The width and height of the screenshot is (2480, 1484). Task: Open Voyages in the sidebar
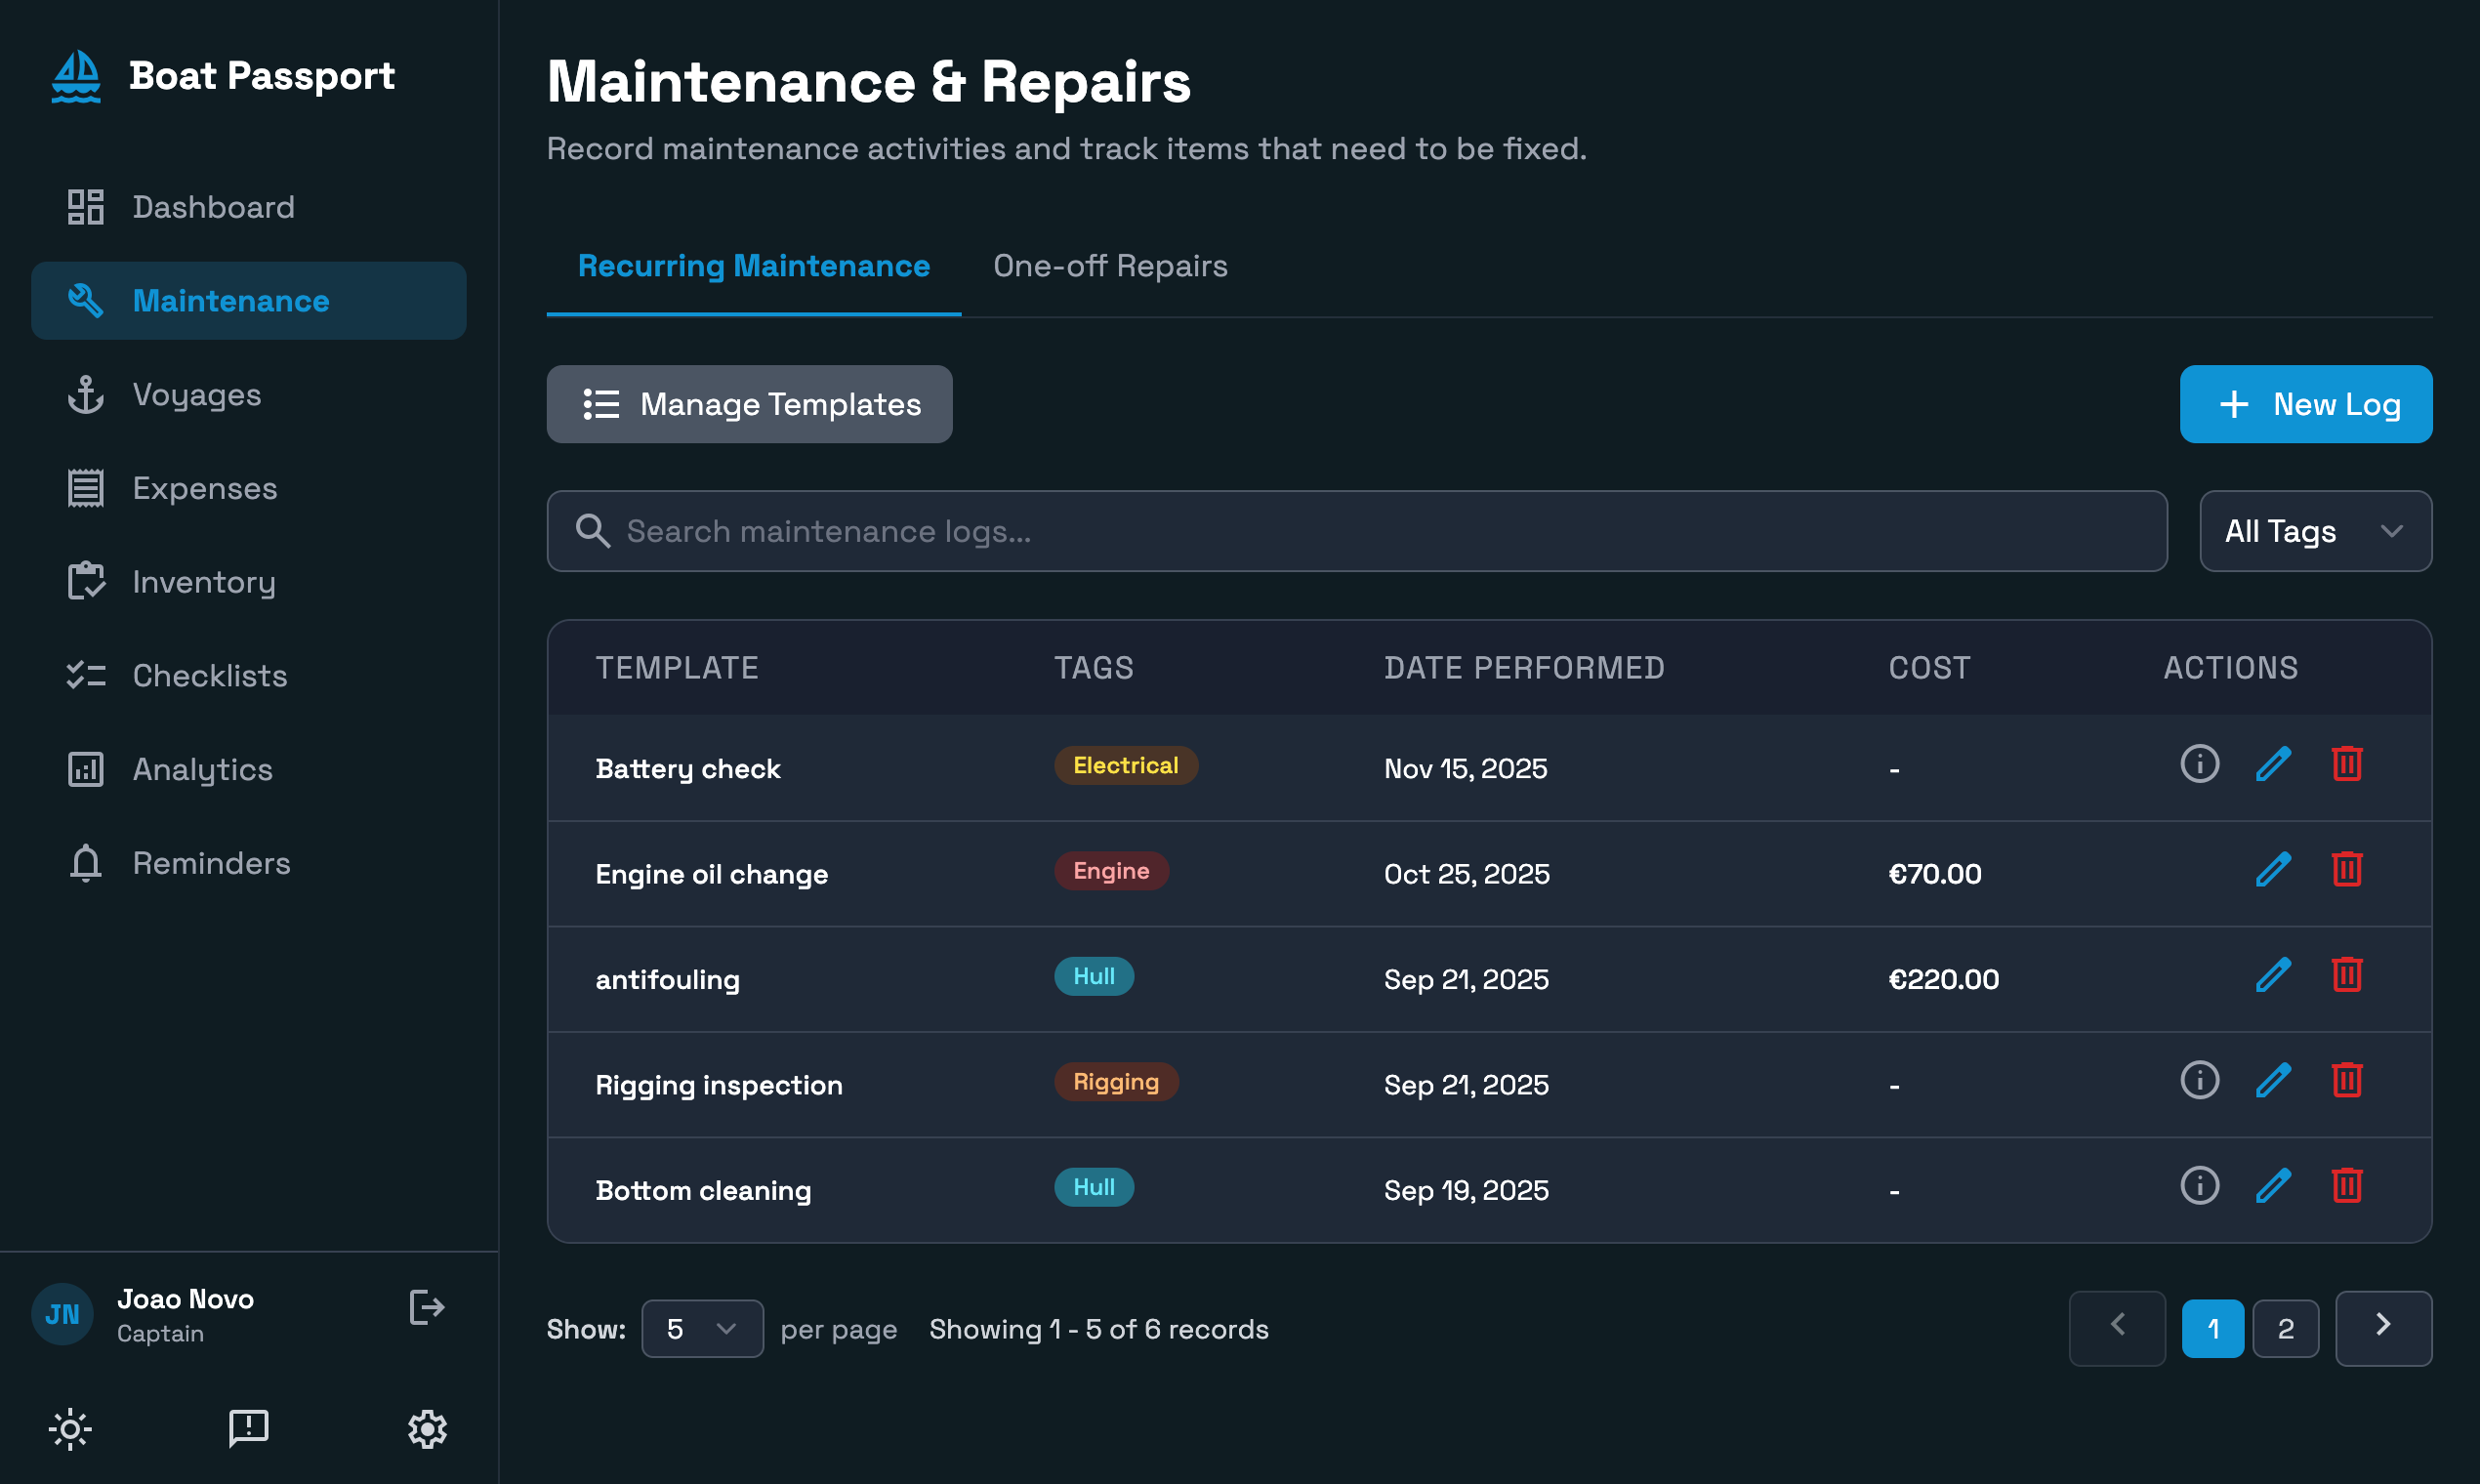[x=196, y=395]
